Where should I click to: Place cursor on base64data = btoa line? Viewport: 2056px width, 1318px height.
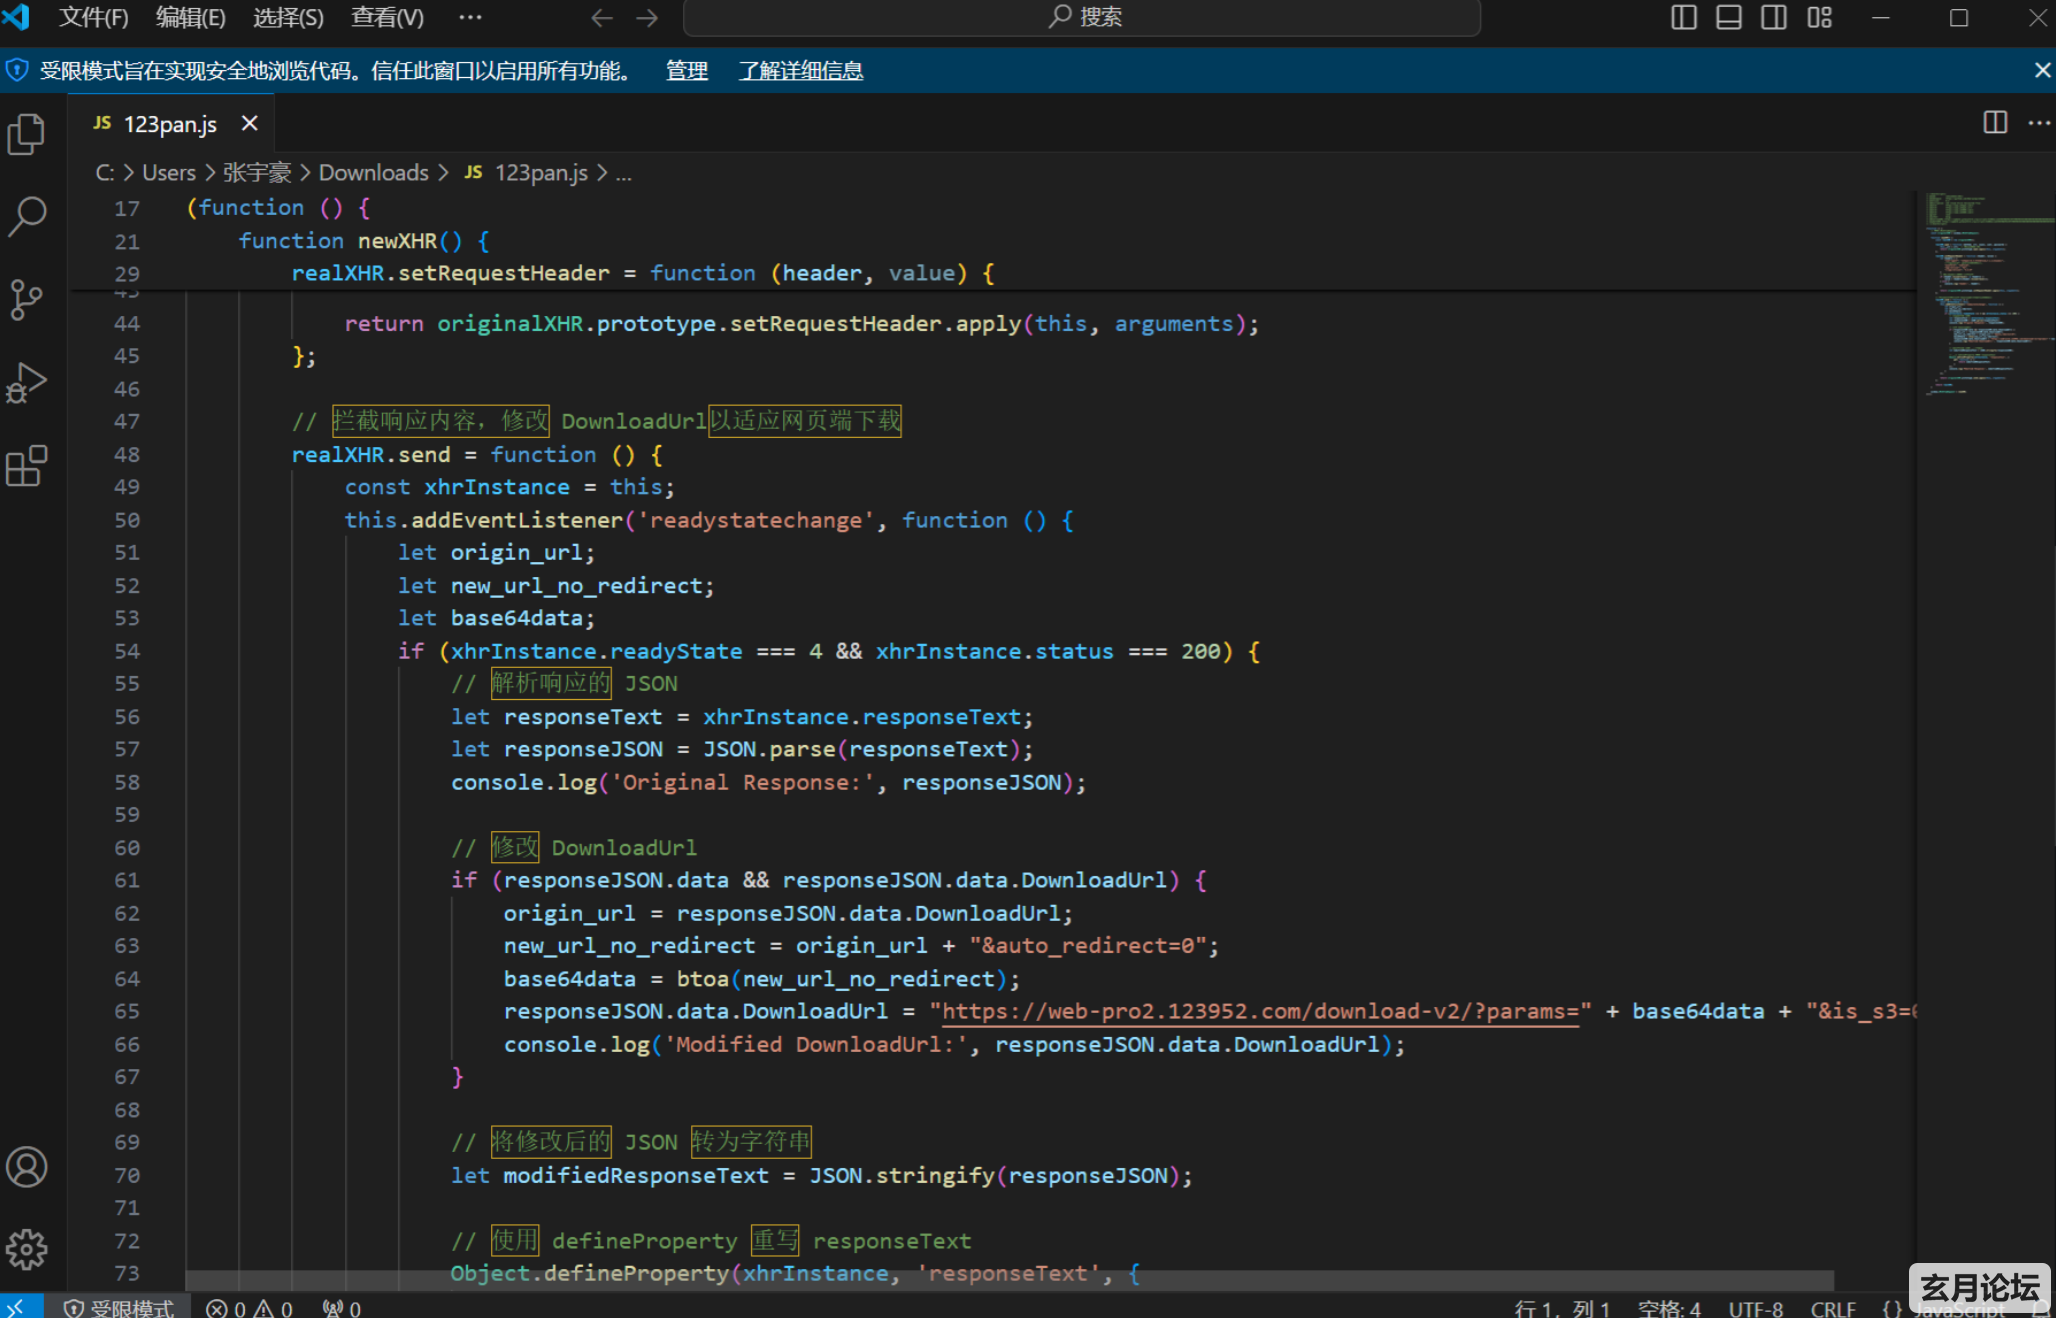click(761, 979)
